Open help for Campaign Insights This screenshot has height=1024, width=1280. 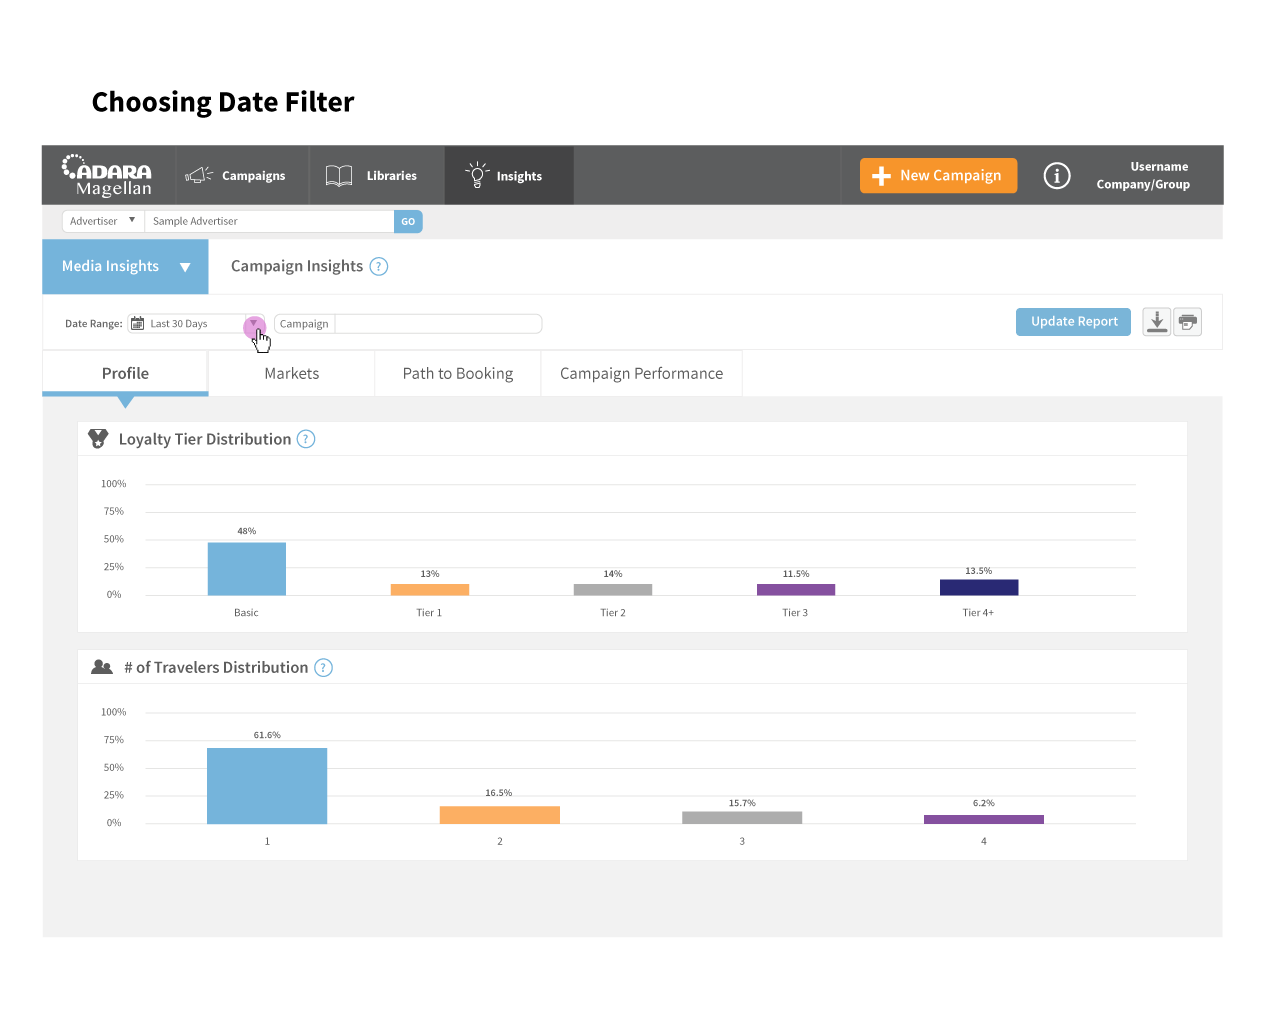(379, 267)
